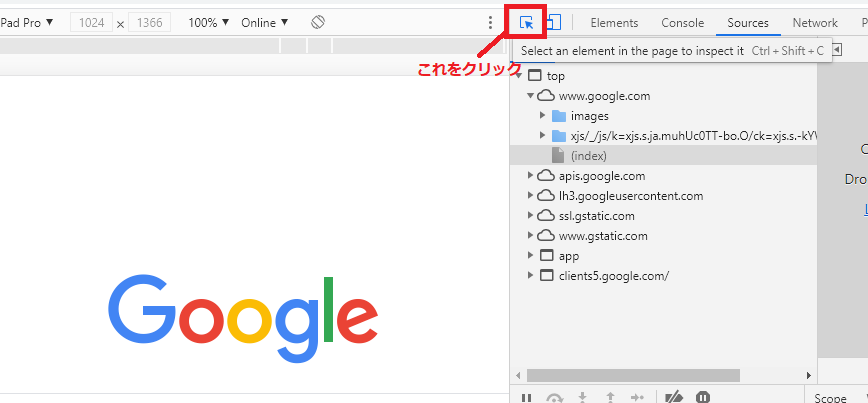Select the xjs/_/js/k=xjs.s.ja folder label
868x403 pixels.
694,136
